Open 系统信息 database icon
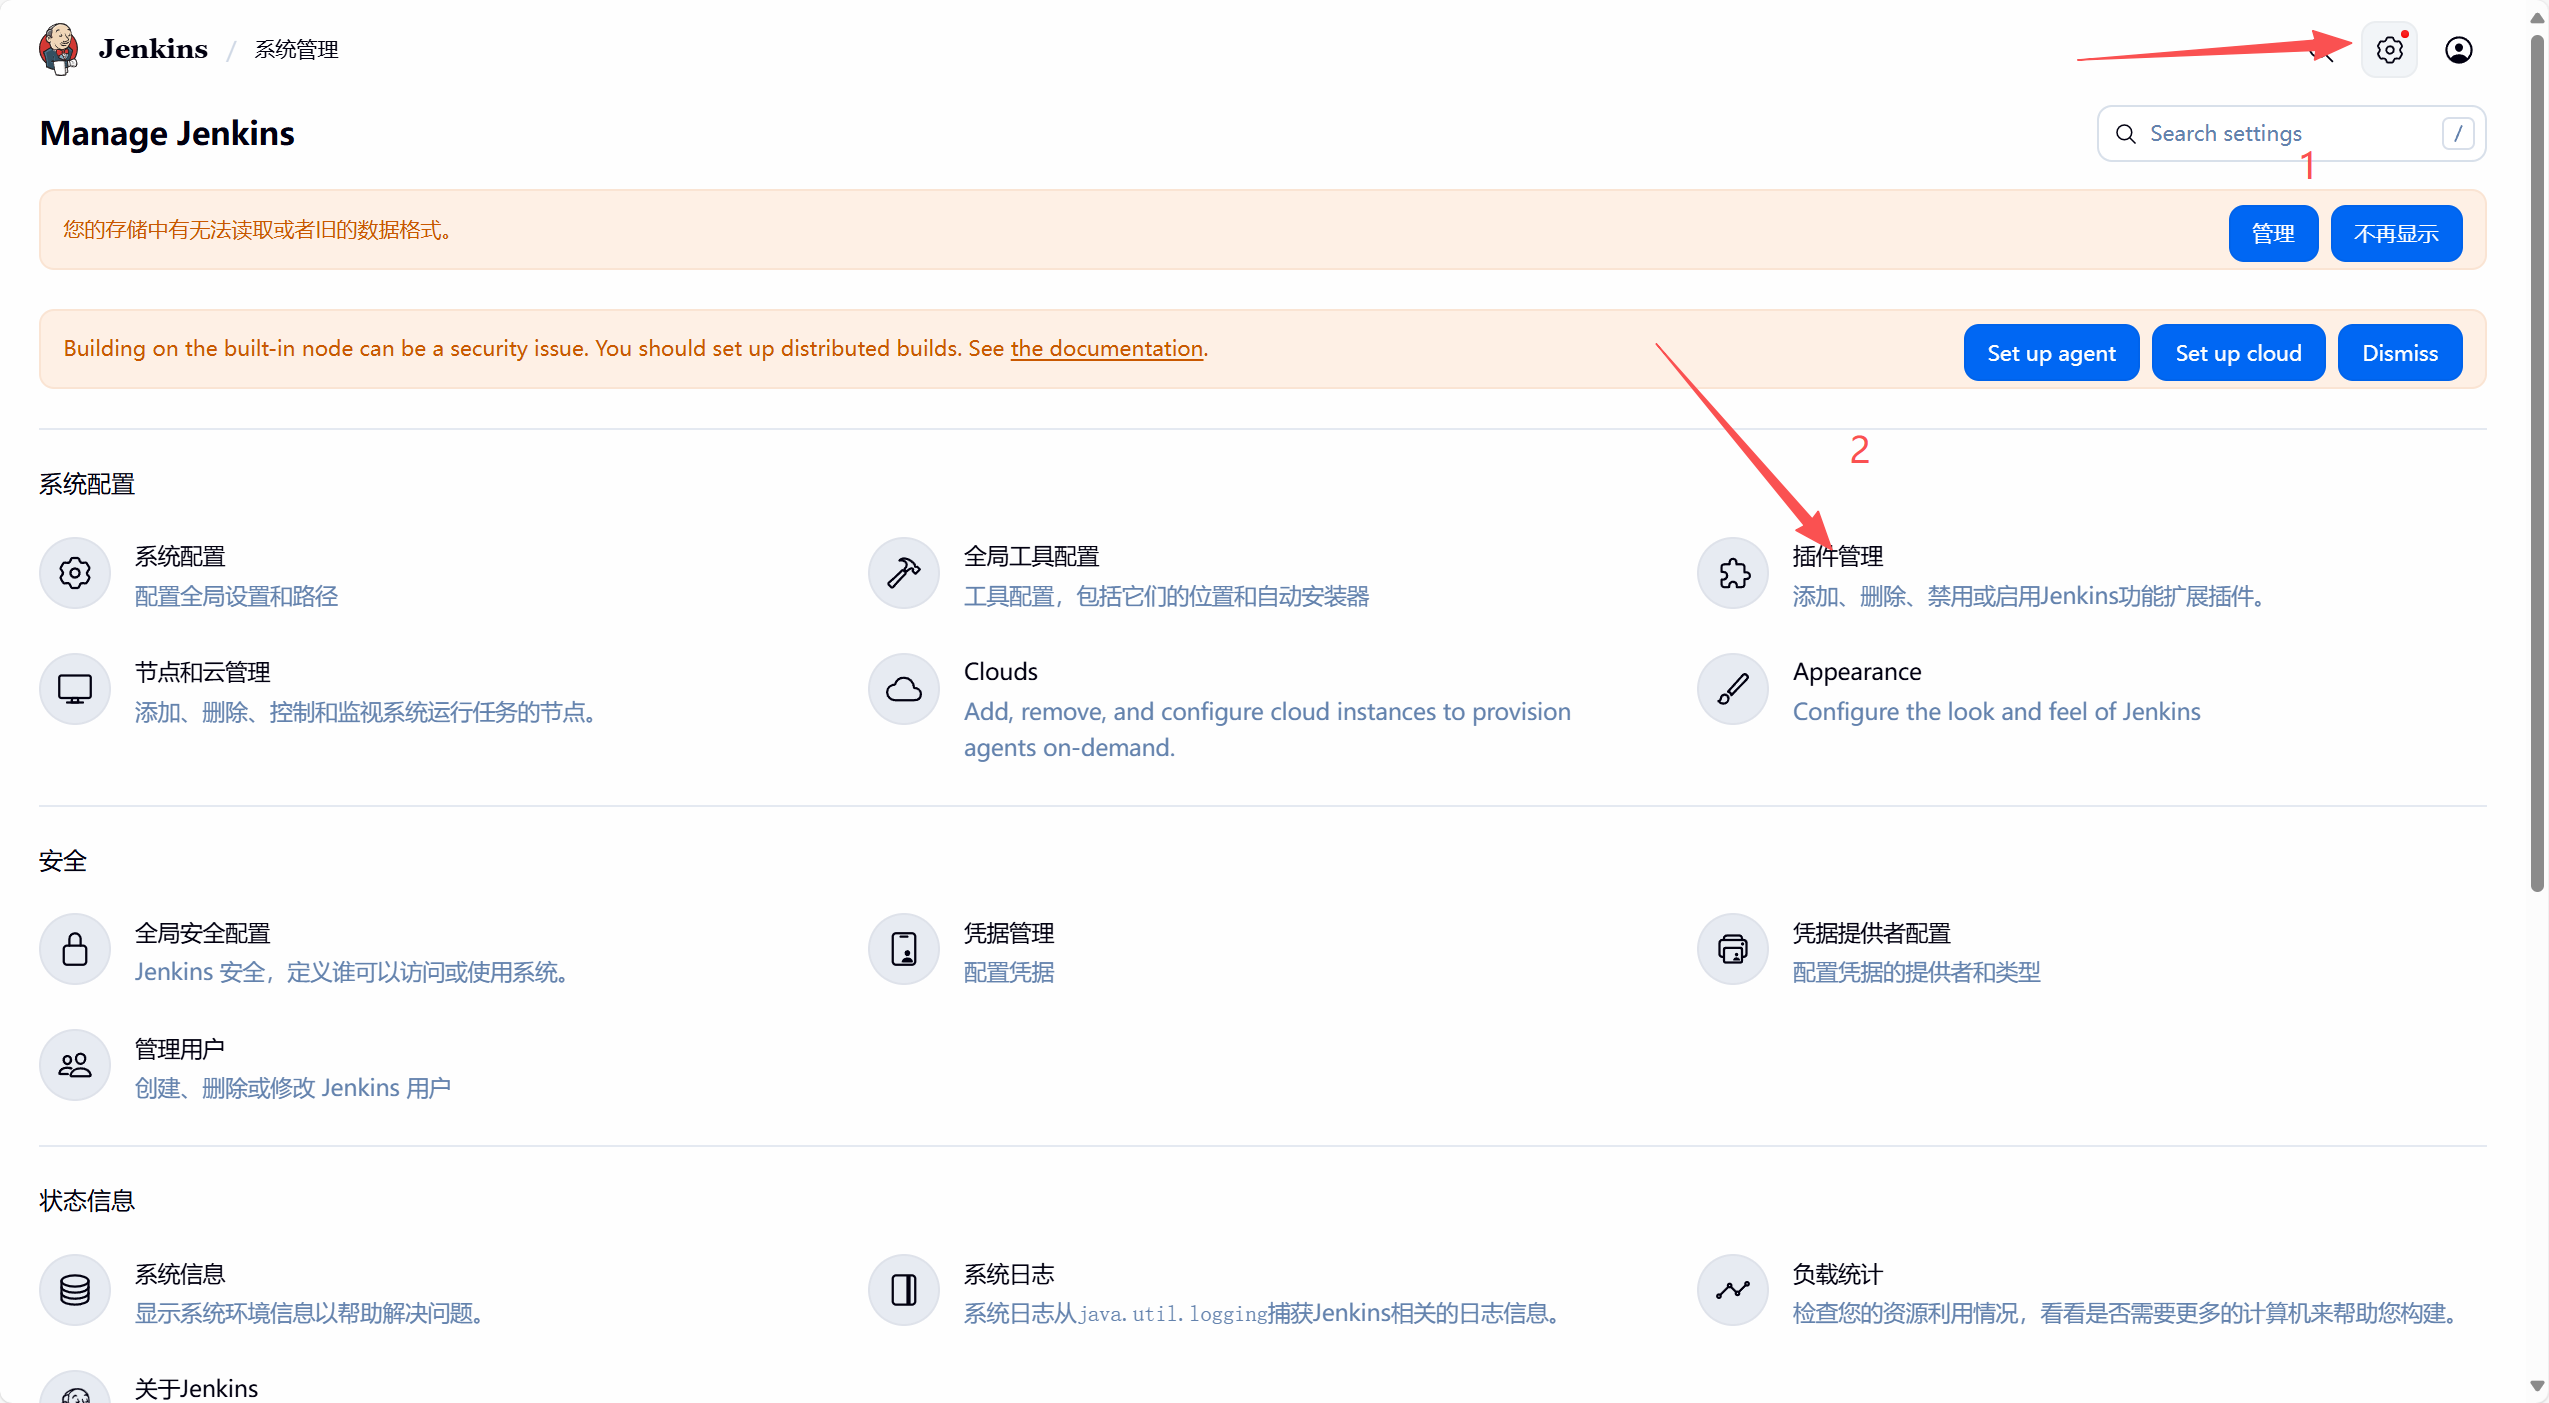The height and width of the screenshot is (1403, 2549). 75,1290
